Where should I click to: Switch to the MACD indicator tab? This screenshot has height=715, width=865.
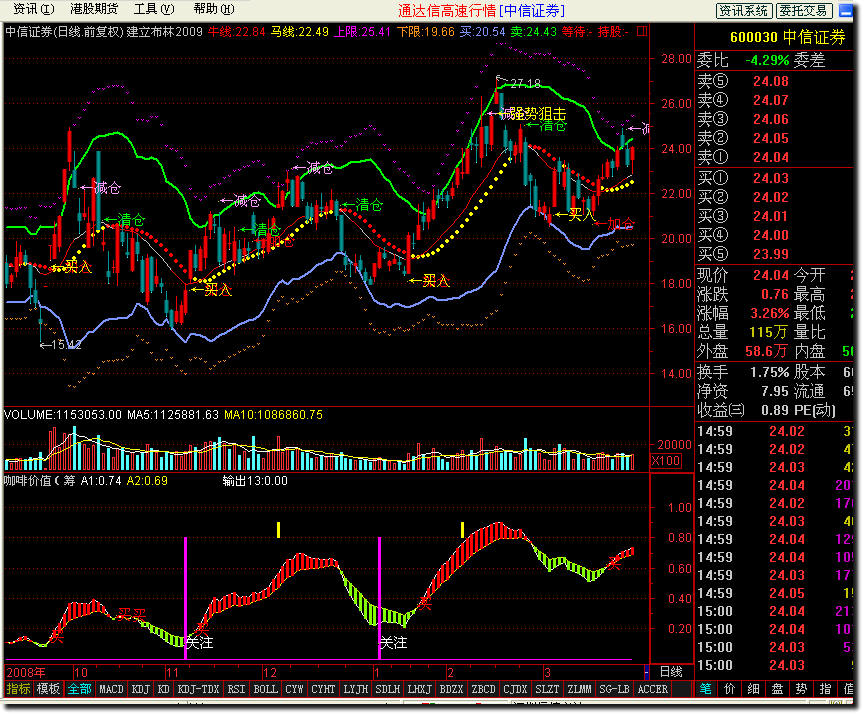[111, 689]
